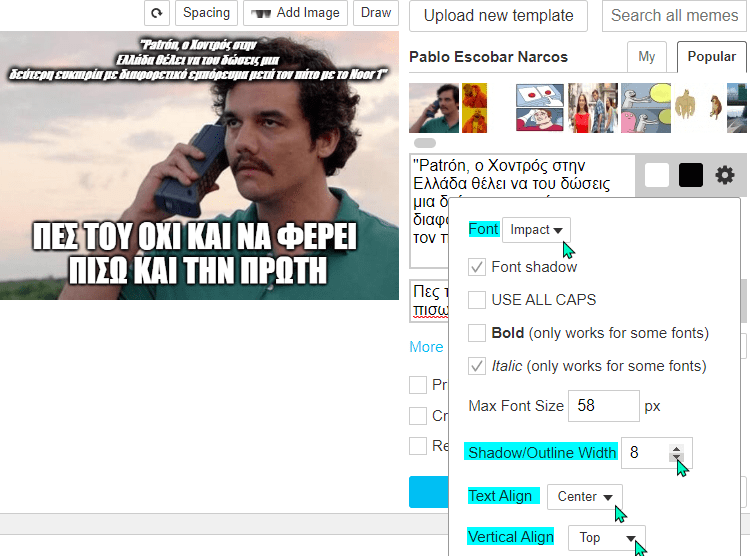Select the Two Buttons template thumbnail
Viewport: 750px width, 556px height.
point(540,108)
